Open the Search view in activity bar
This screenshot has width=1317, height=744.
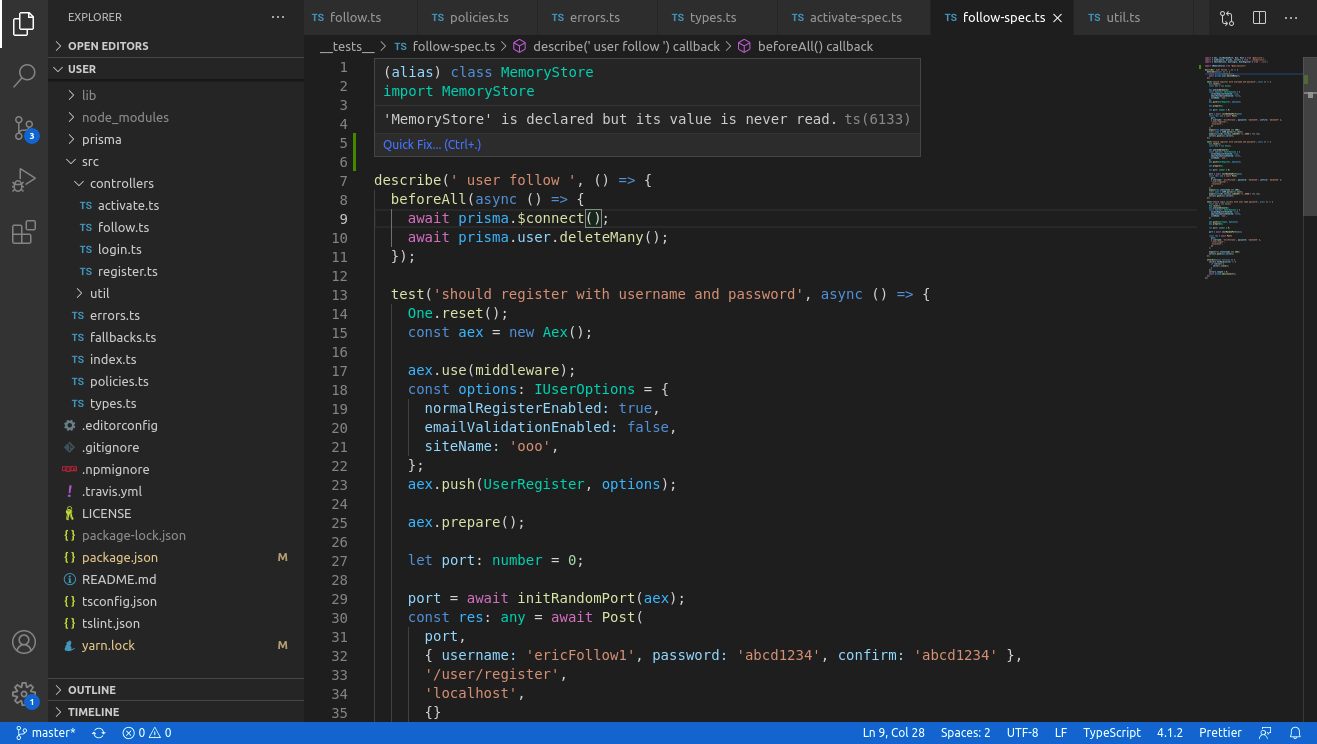click(x=24, y=76)
